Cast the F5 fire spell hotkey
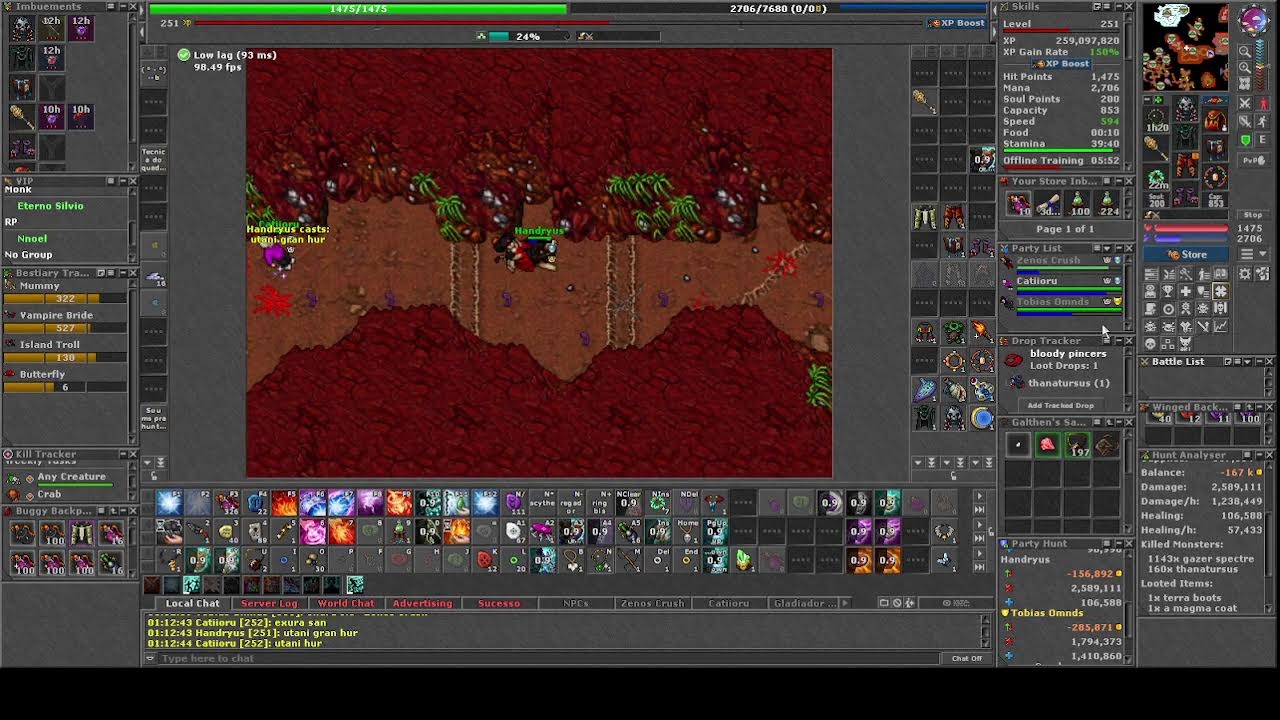 (x=285, y=502)
